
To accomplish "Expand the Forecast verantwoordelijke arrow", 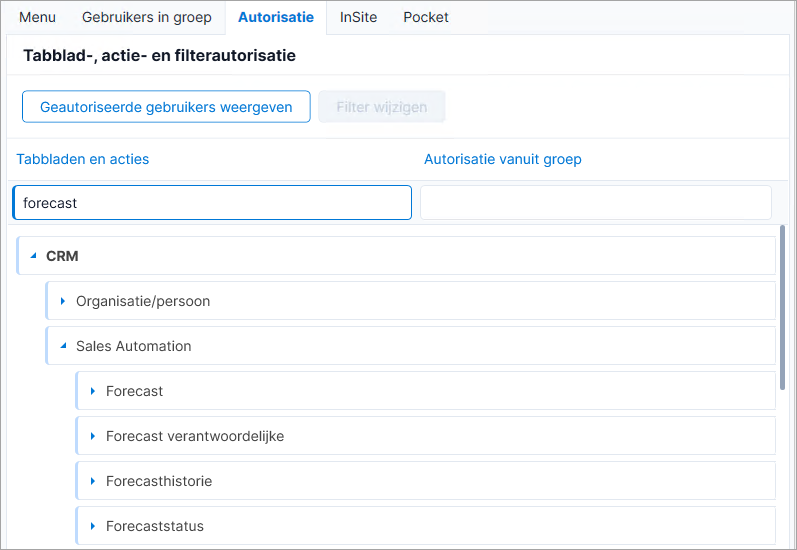I will click(93, 436).
